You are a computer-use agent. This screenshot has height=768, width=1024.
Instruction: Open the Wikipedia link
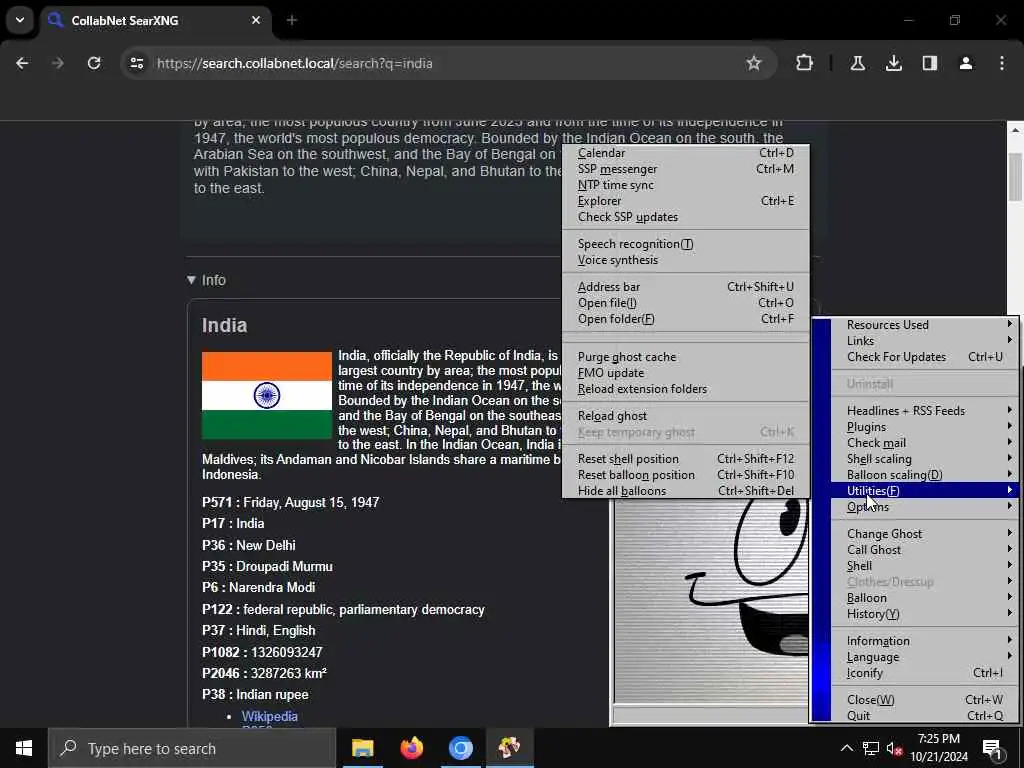click(x=270, y=716)
